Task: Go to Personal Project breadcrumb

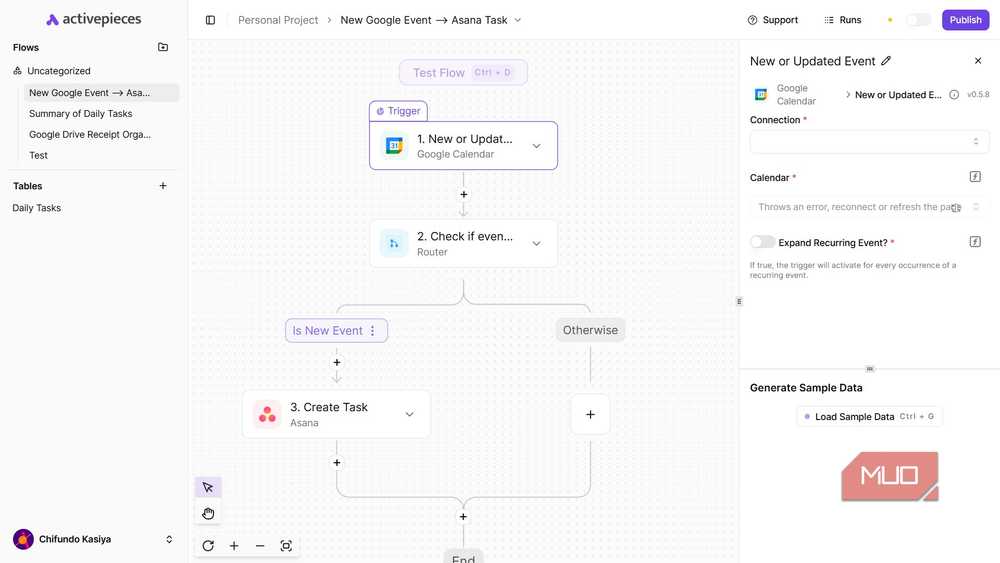Action: click(278, 20)
